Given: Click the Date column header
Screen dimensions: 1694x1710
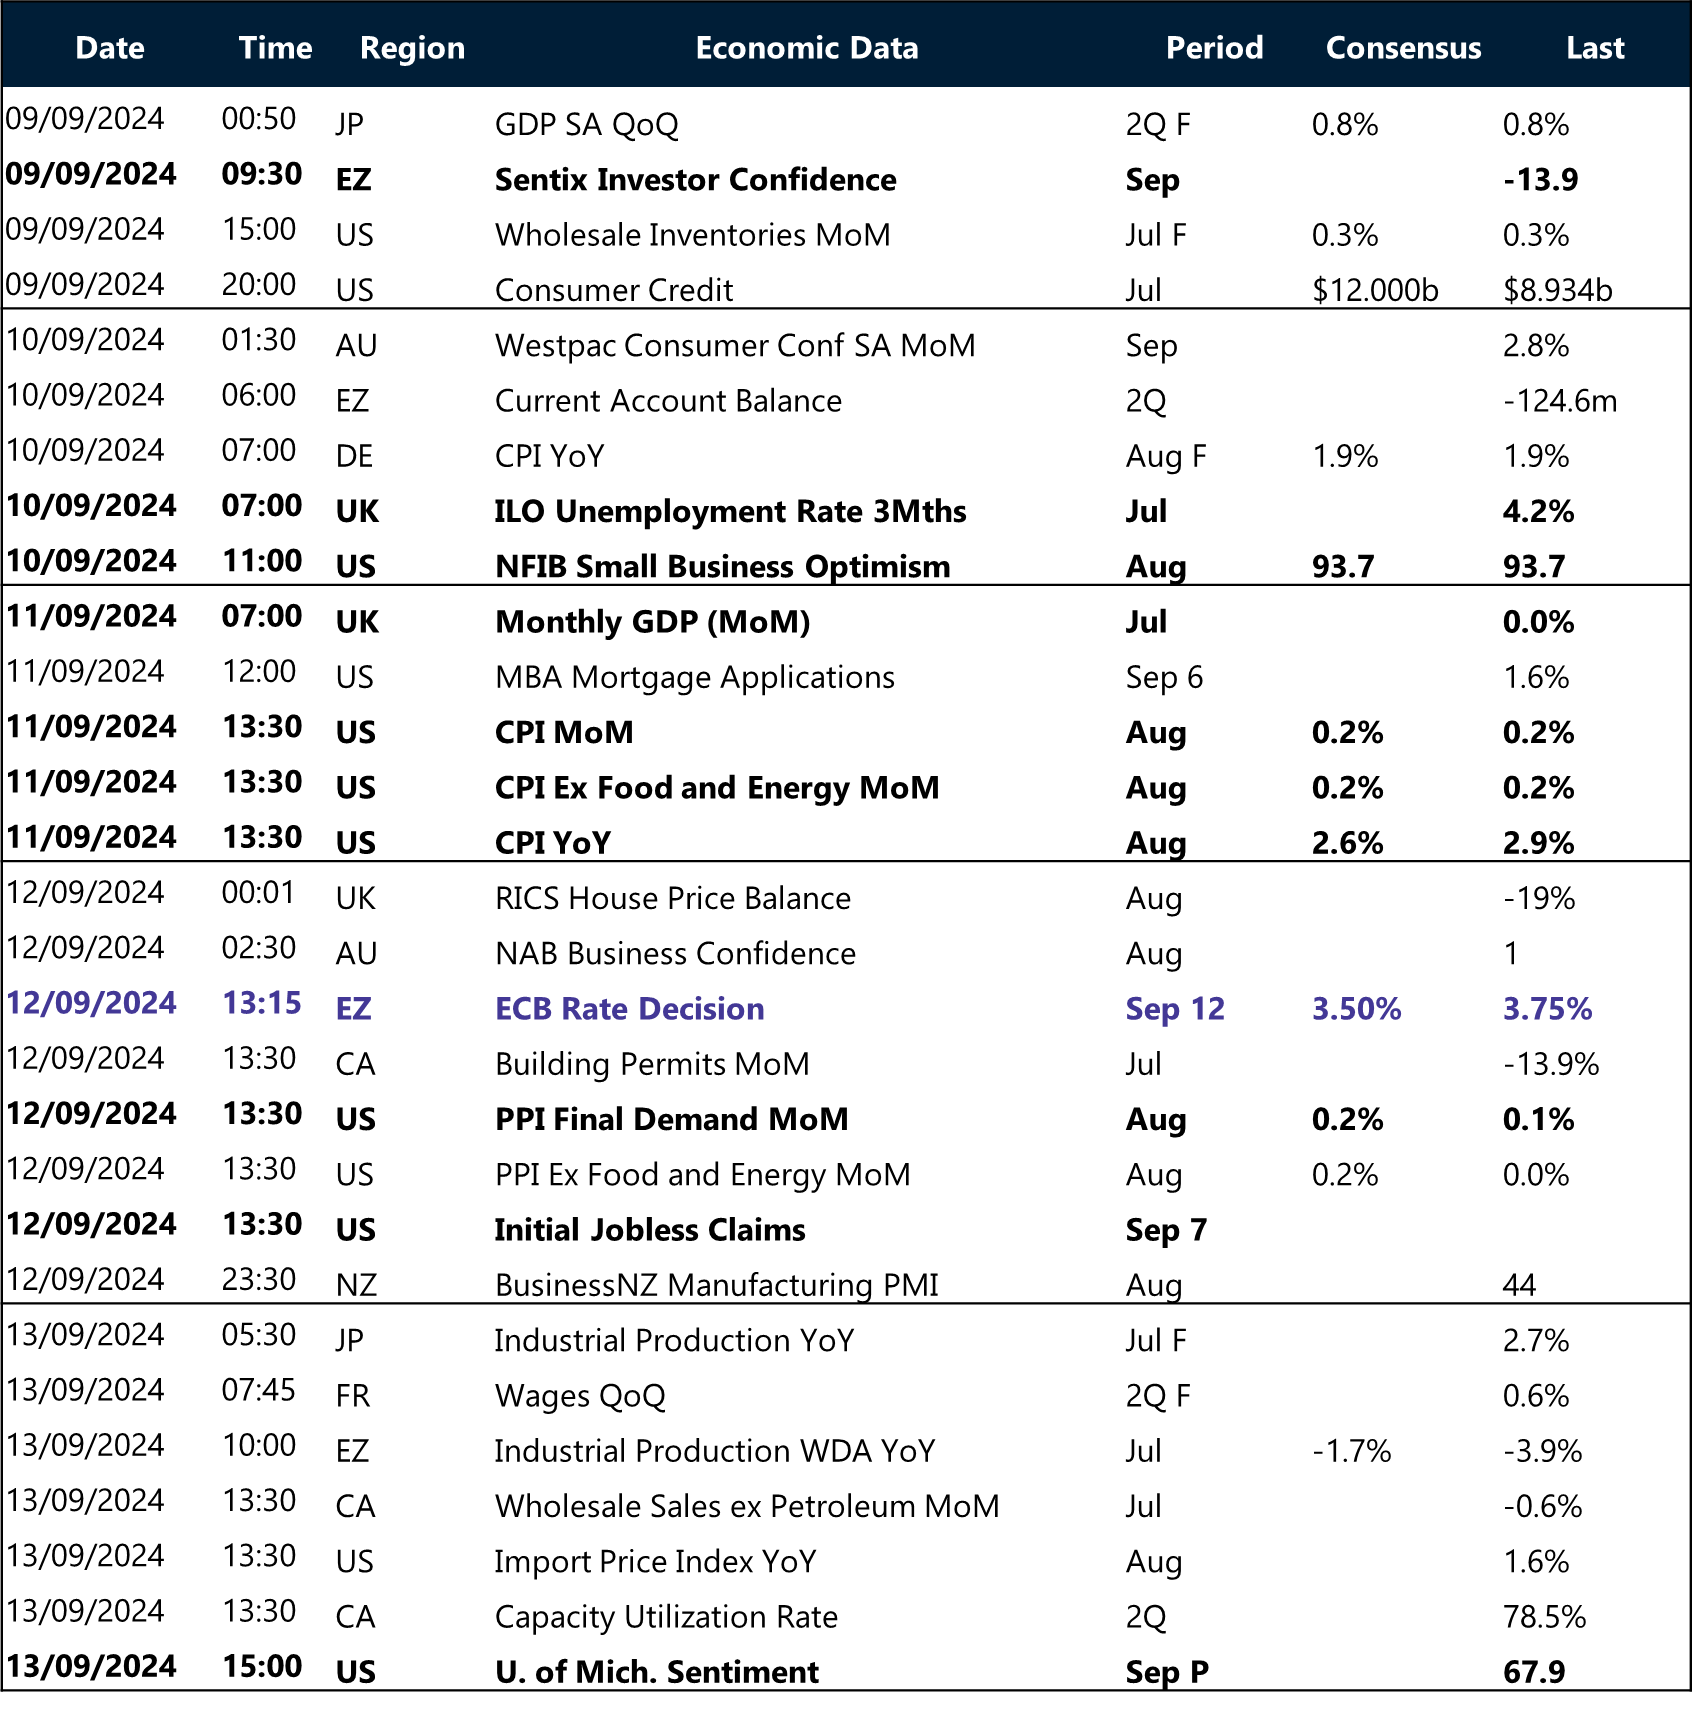Looking at the screenshot, I should coord(110,48).
